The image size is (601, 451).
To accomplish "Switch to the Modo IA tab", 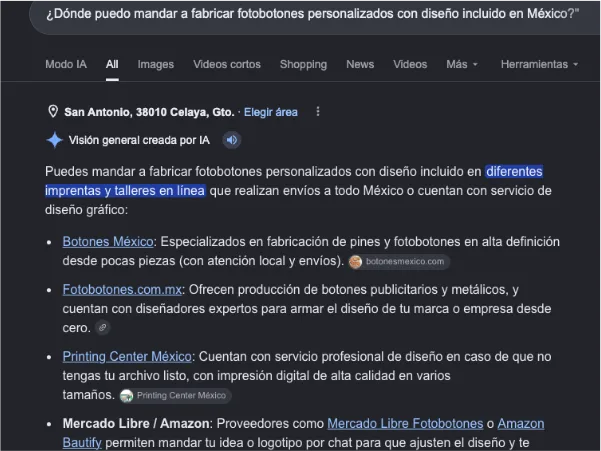I will (66, 64).
